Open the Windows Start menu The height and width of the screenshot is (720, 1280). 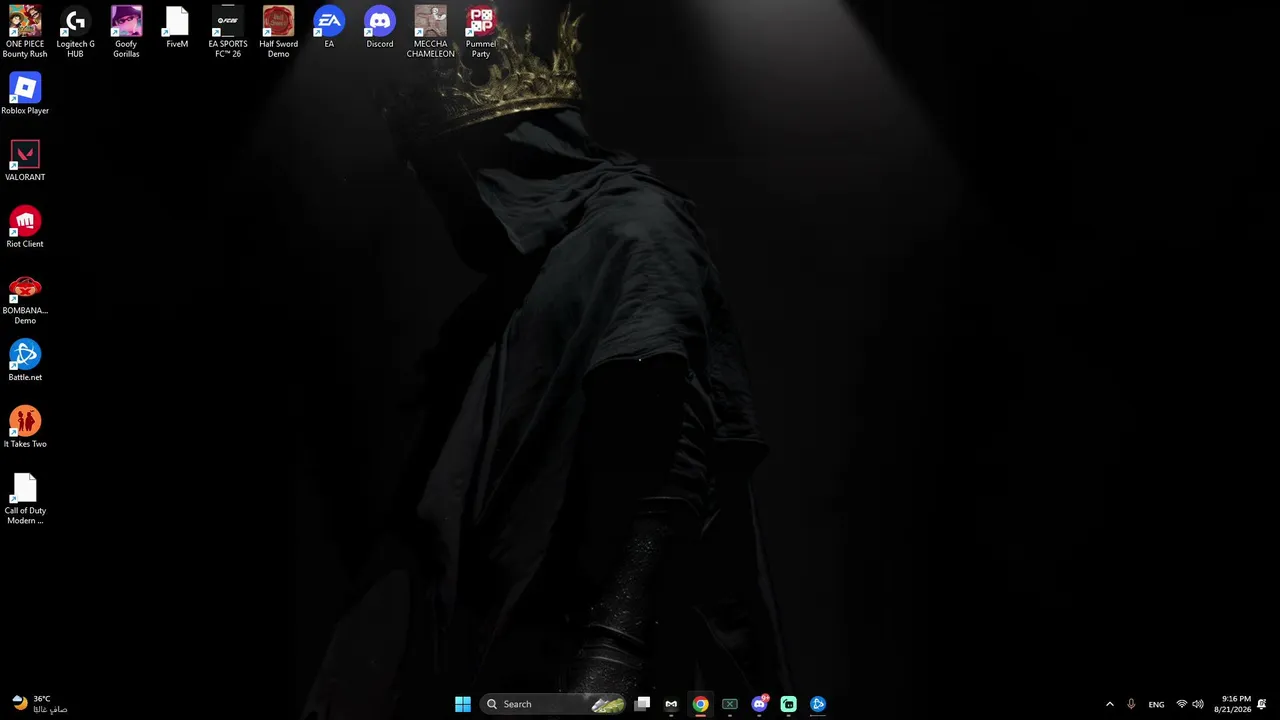coord(463,704)
